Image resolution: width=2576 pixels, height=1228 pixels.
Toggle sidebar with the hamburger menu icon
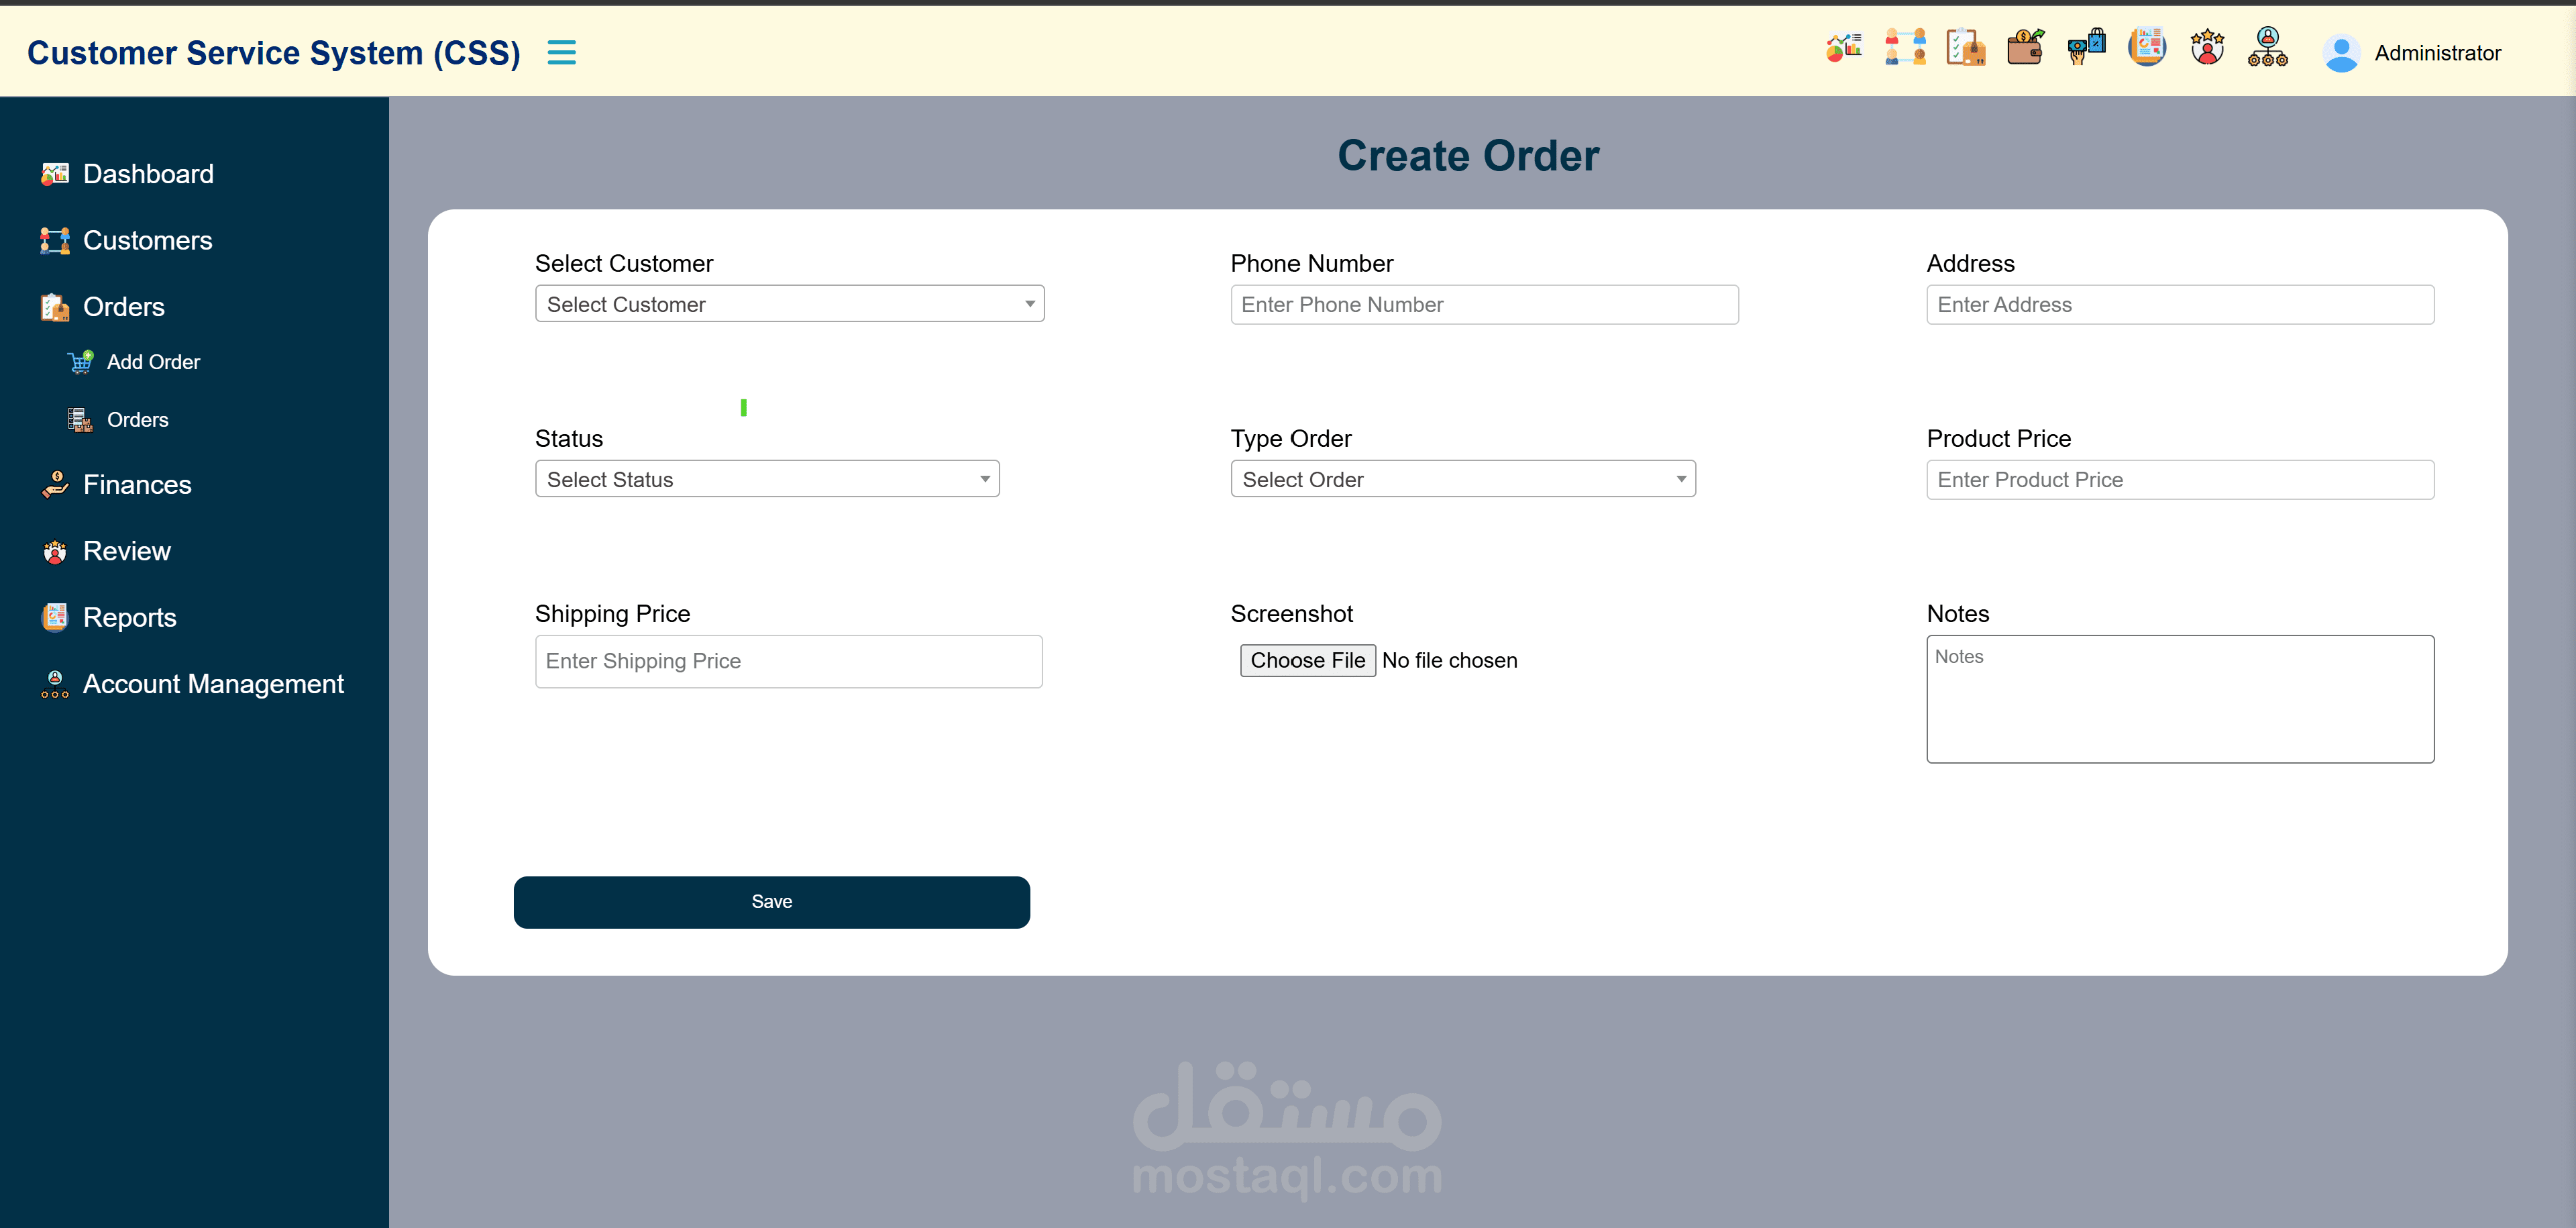point(561,52)
